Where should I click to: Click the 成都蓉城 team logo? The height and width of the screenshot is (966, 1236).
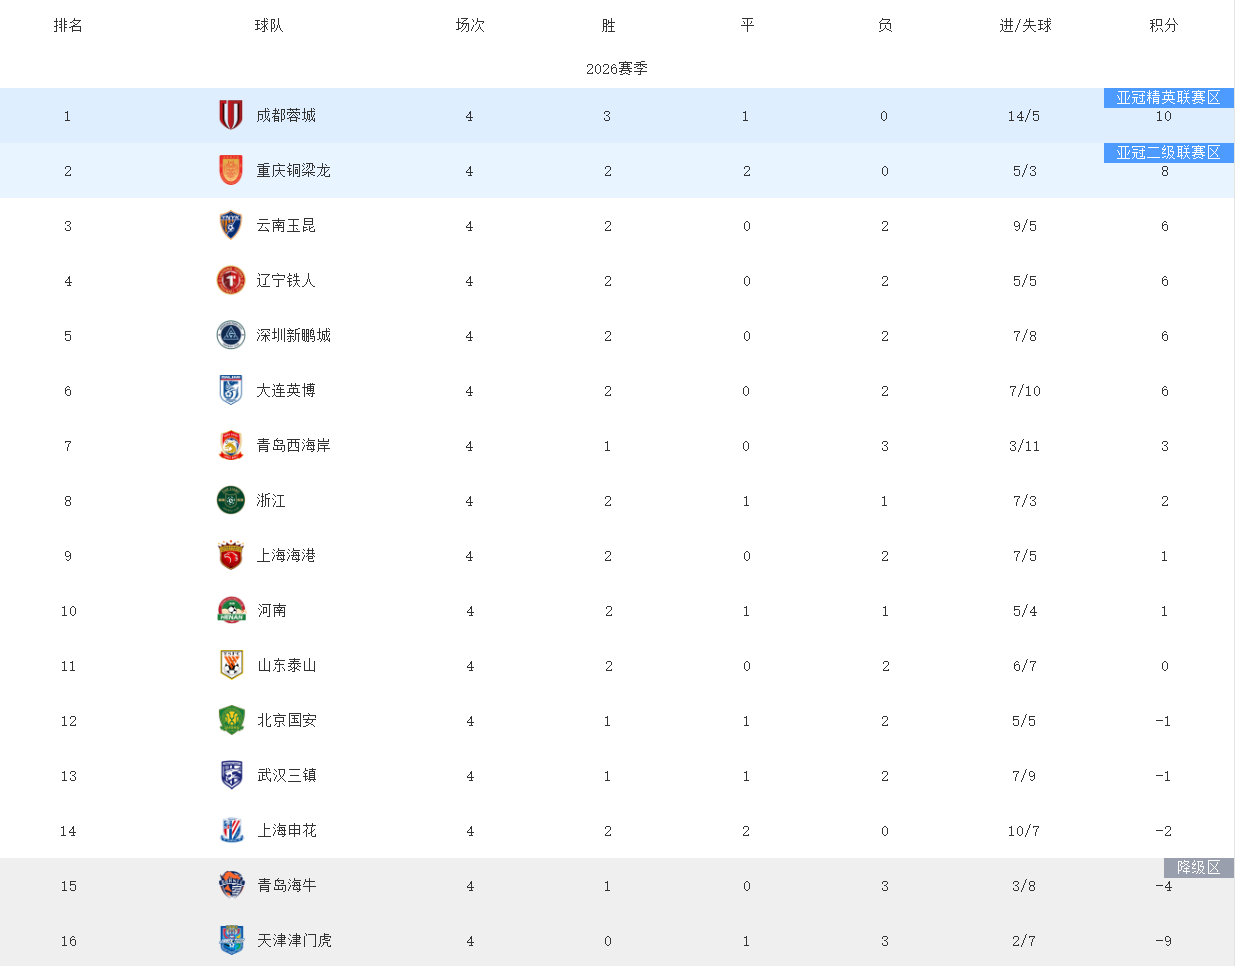point(231,116)
